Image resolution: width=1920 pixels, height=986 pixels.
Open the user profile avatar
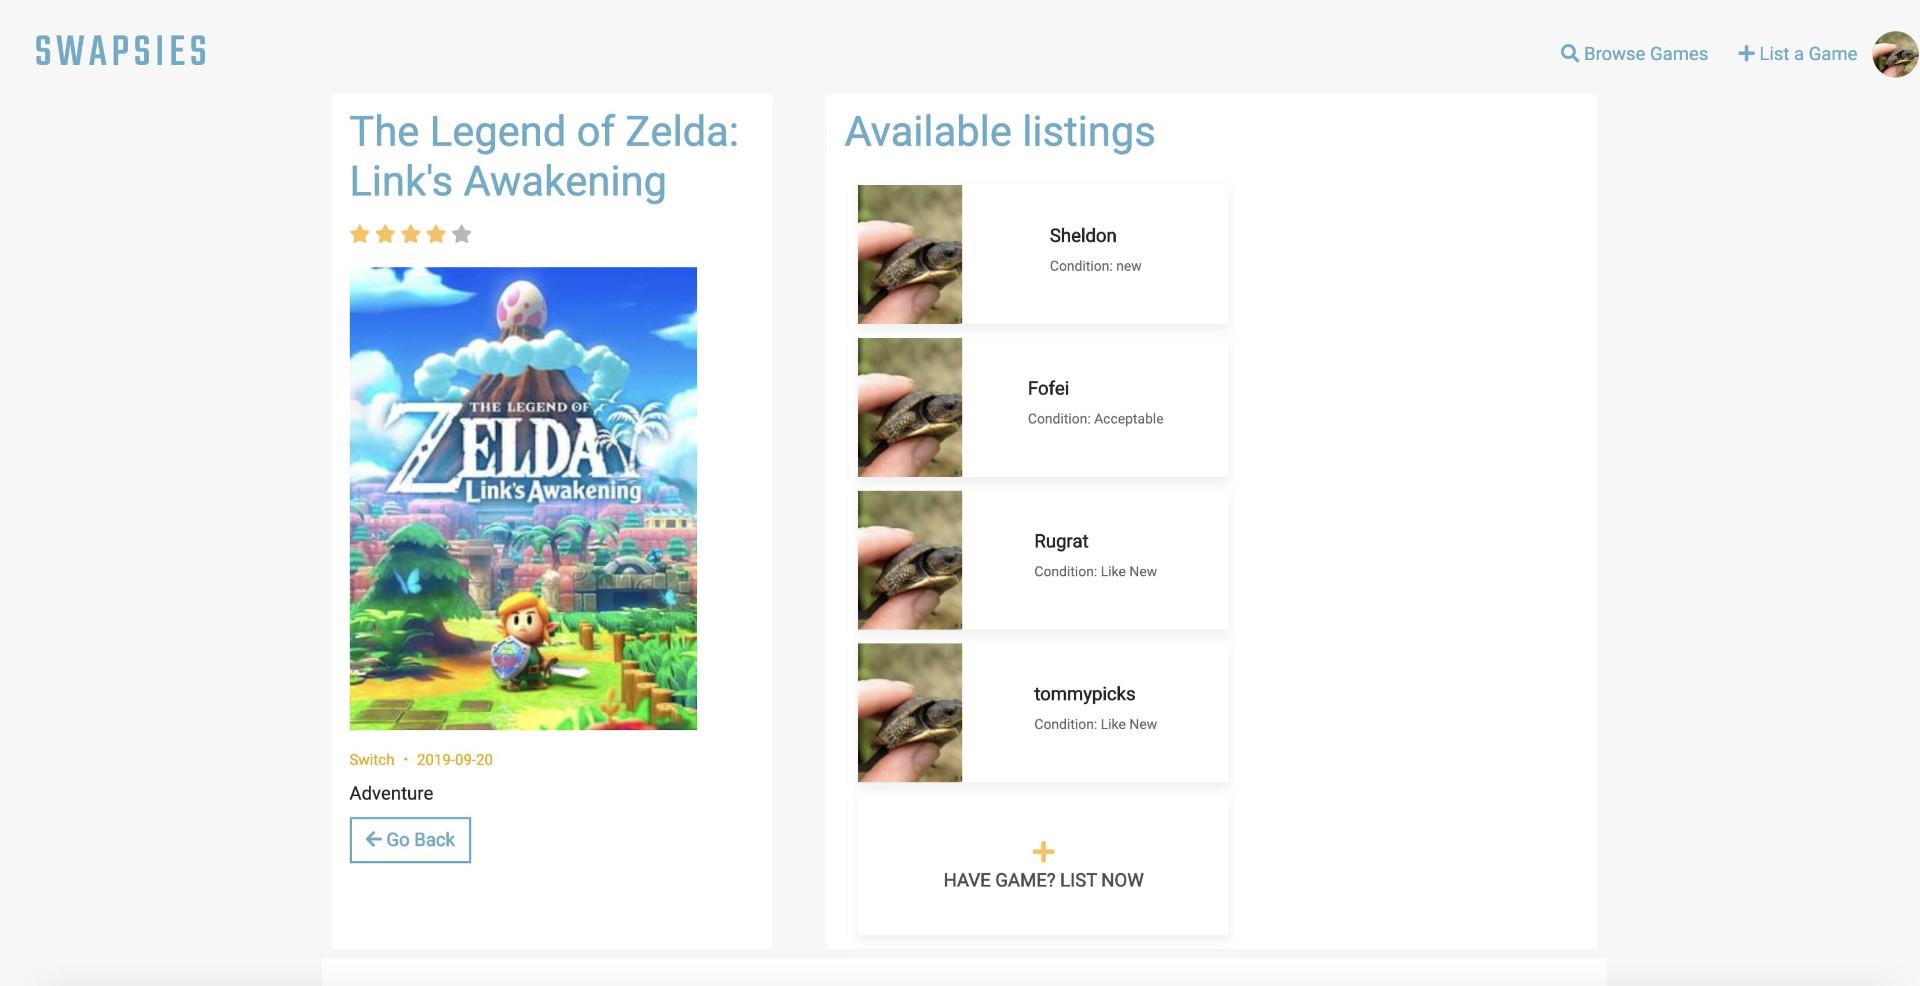click(x=1894, y=54)
